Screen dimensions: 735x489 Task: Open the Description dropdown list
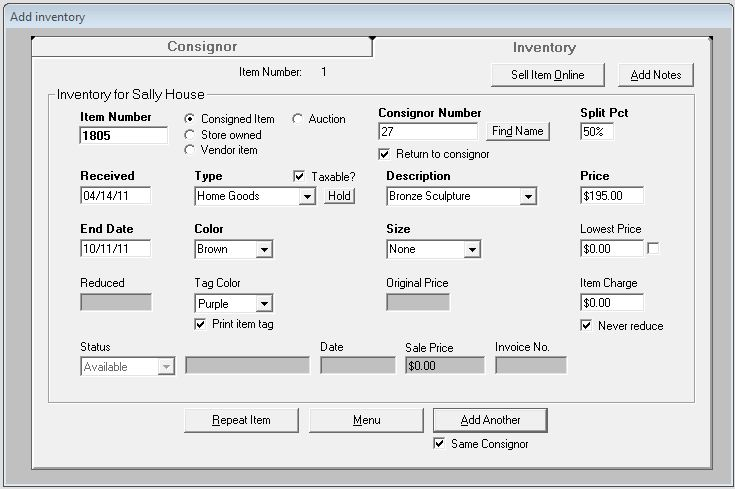coord(527,197)
